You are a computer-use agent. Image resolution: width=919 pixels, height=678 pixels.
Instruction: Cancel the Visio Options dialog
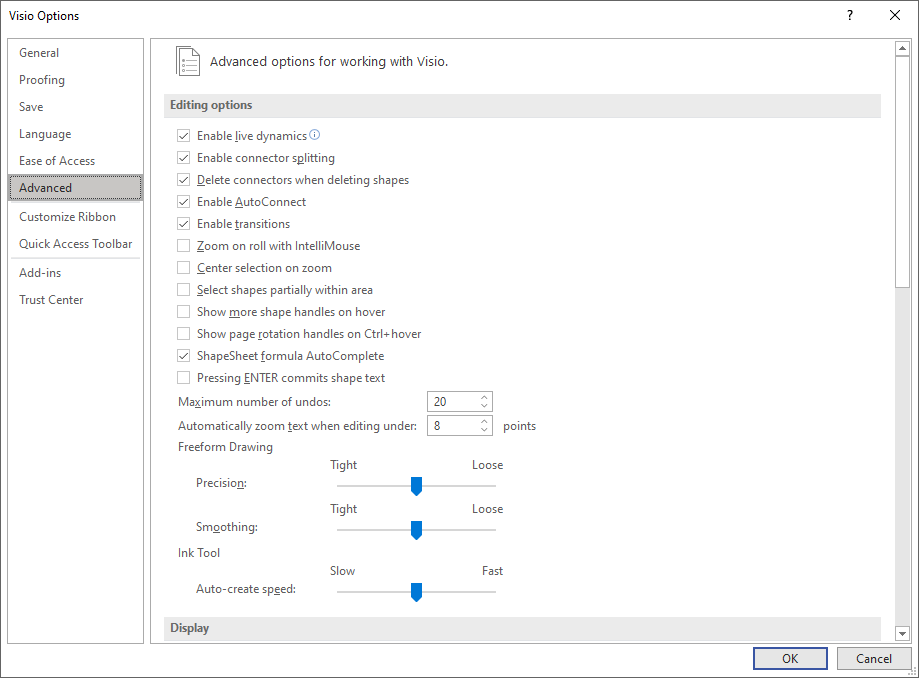click(x=874, y=658)
